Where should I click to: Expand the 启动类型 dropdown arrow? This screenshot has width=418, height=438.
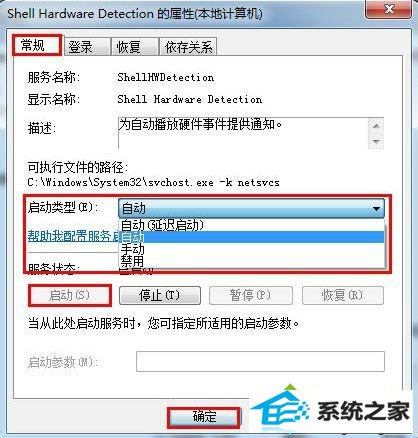(x=376, y=209)
